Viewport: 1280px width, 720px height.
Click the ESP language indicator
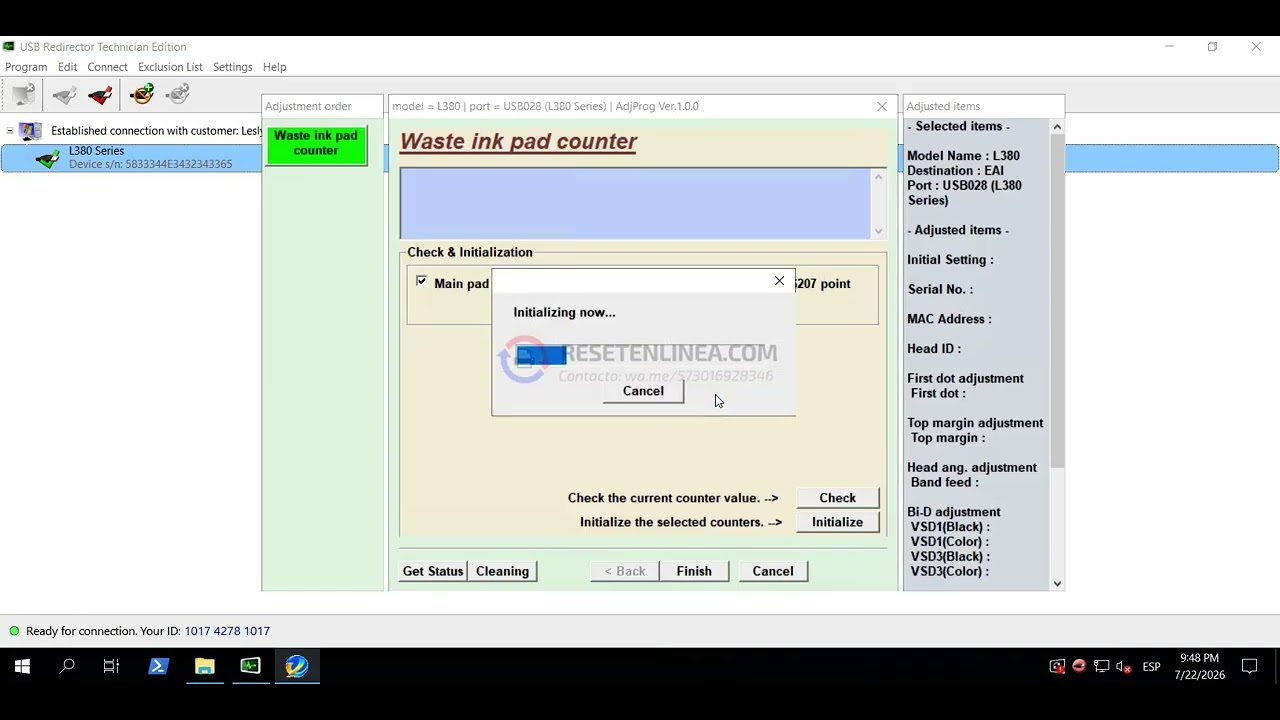[x=1151, y=667]
